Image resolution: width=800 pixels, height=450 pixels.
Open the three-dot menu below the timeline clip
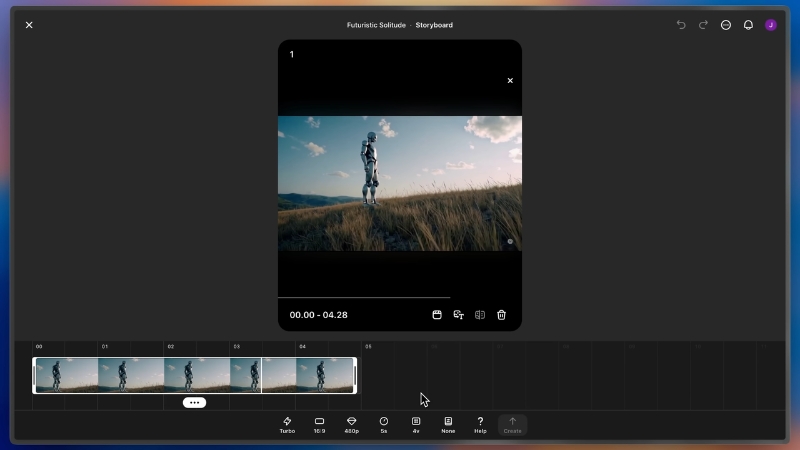click(x=194, y=403)
